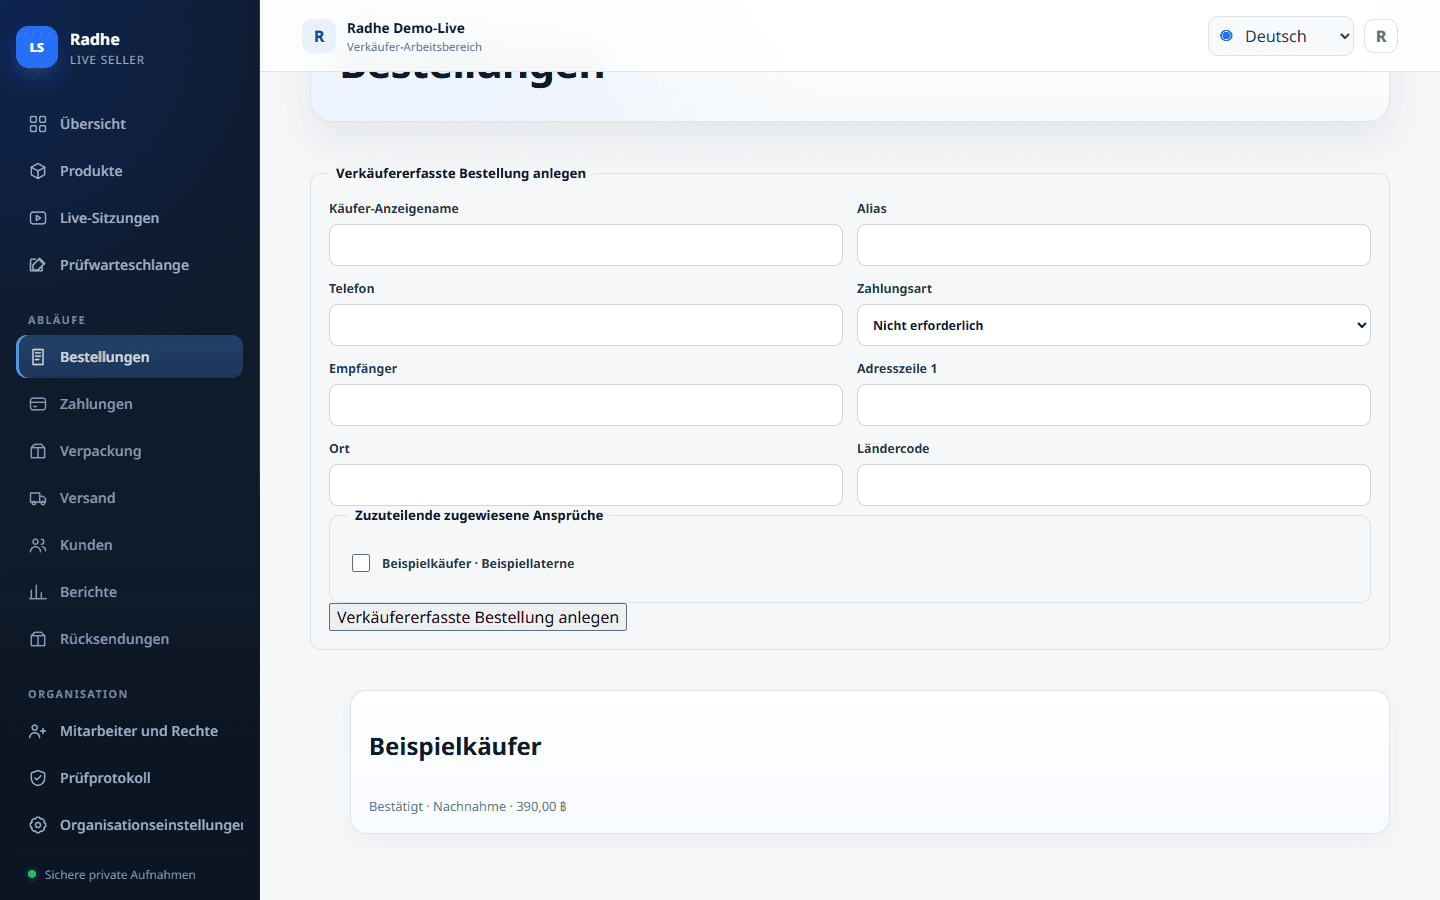Click the Prüfwarteschlange edit icon

click(38, 265)
